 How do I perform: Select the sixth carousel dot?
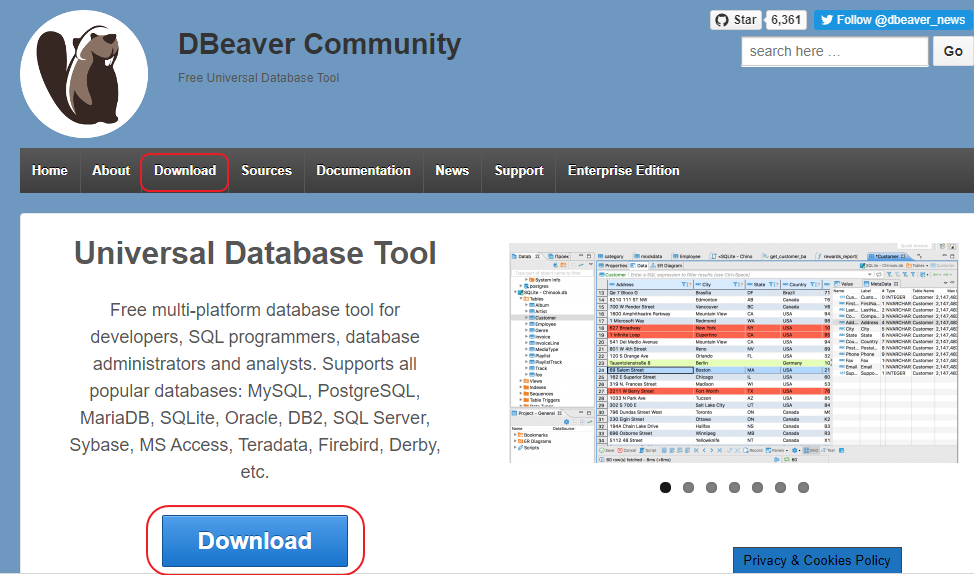780,487
